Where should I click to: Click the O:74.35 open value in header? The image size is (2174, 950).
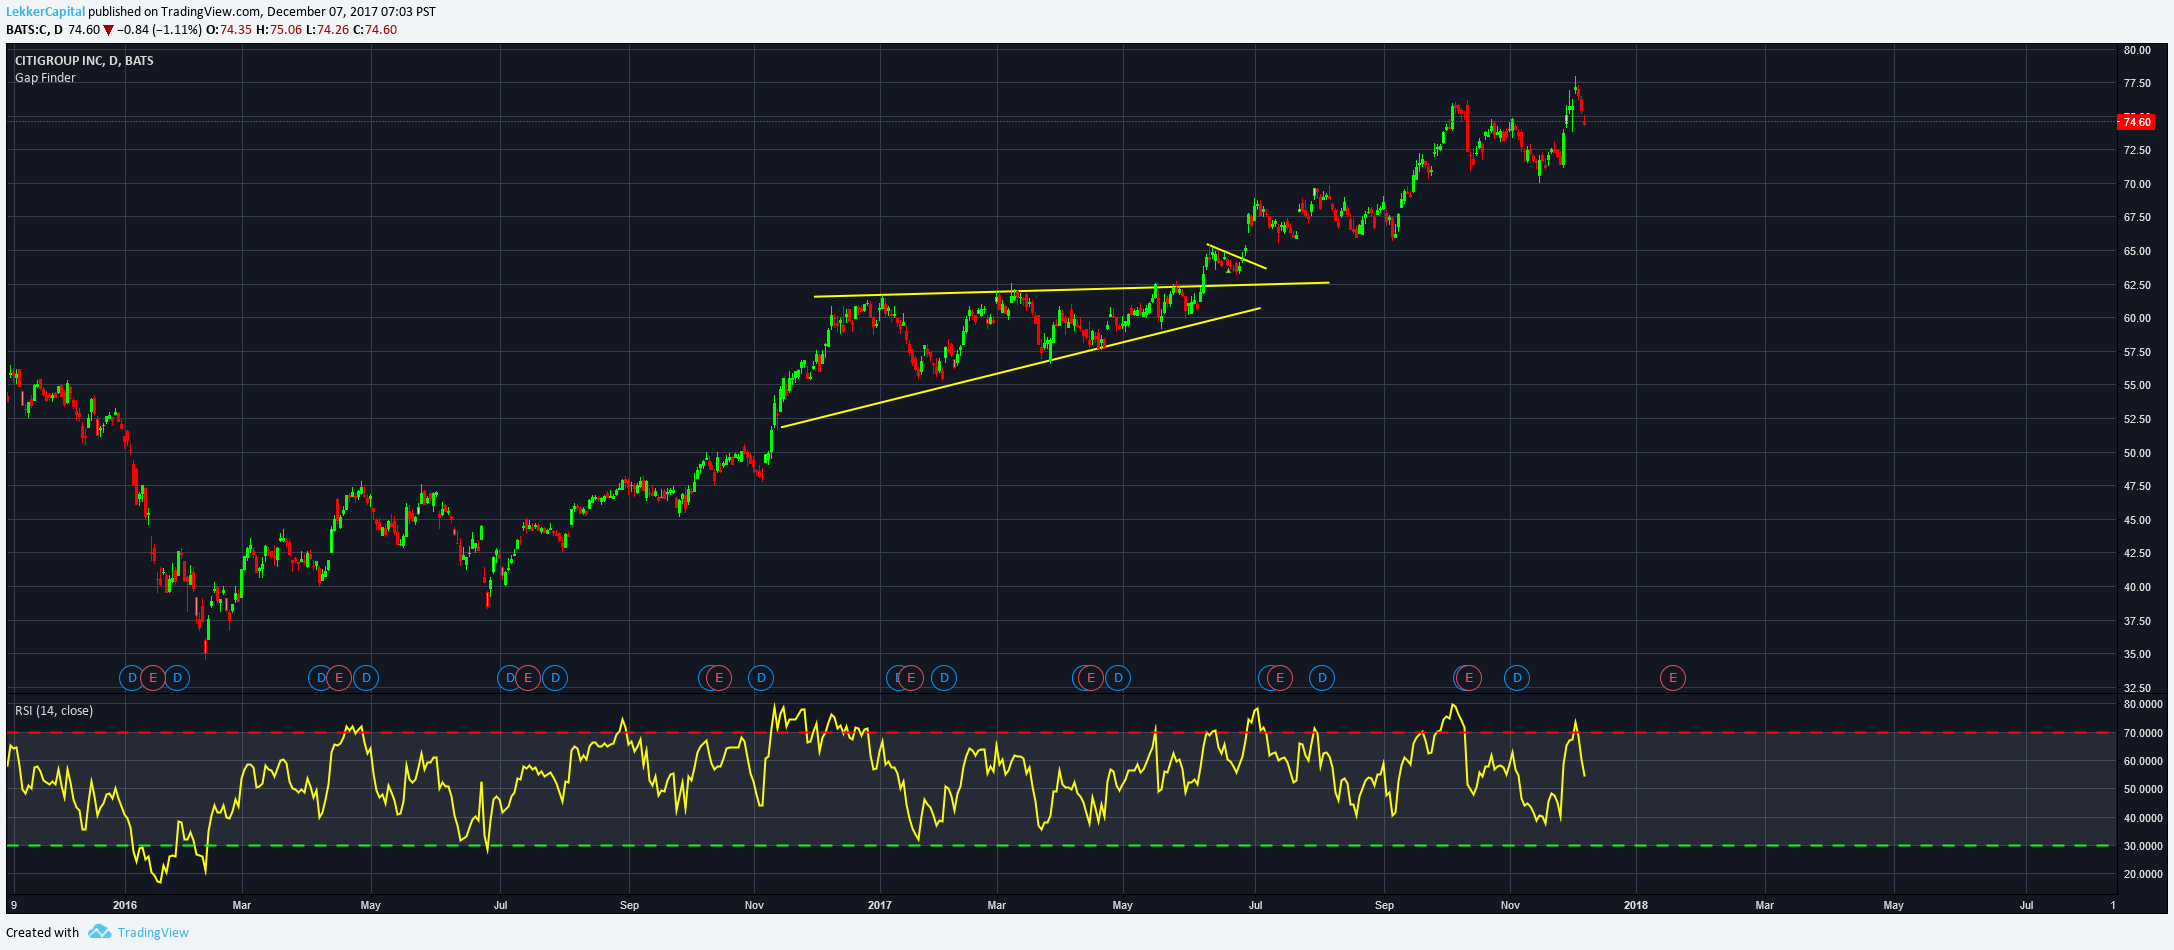pos(229,30)
